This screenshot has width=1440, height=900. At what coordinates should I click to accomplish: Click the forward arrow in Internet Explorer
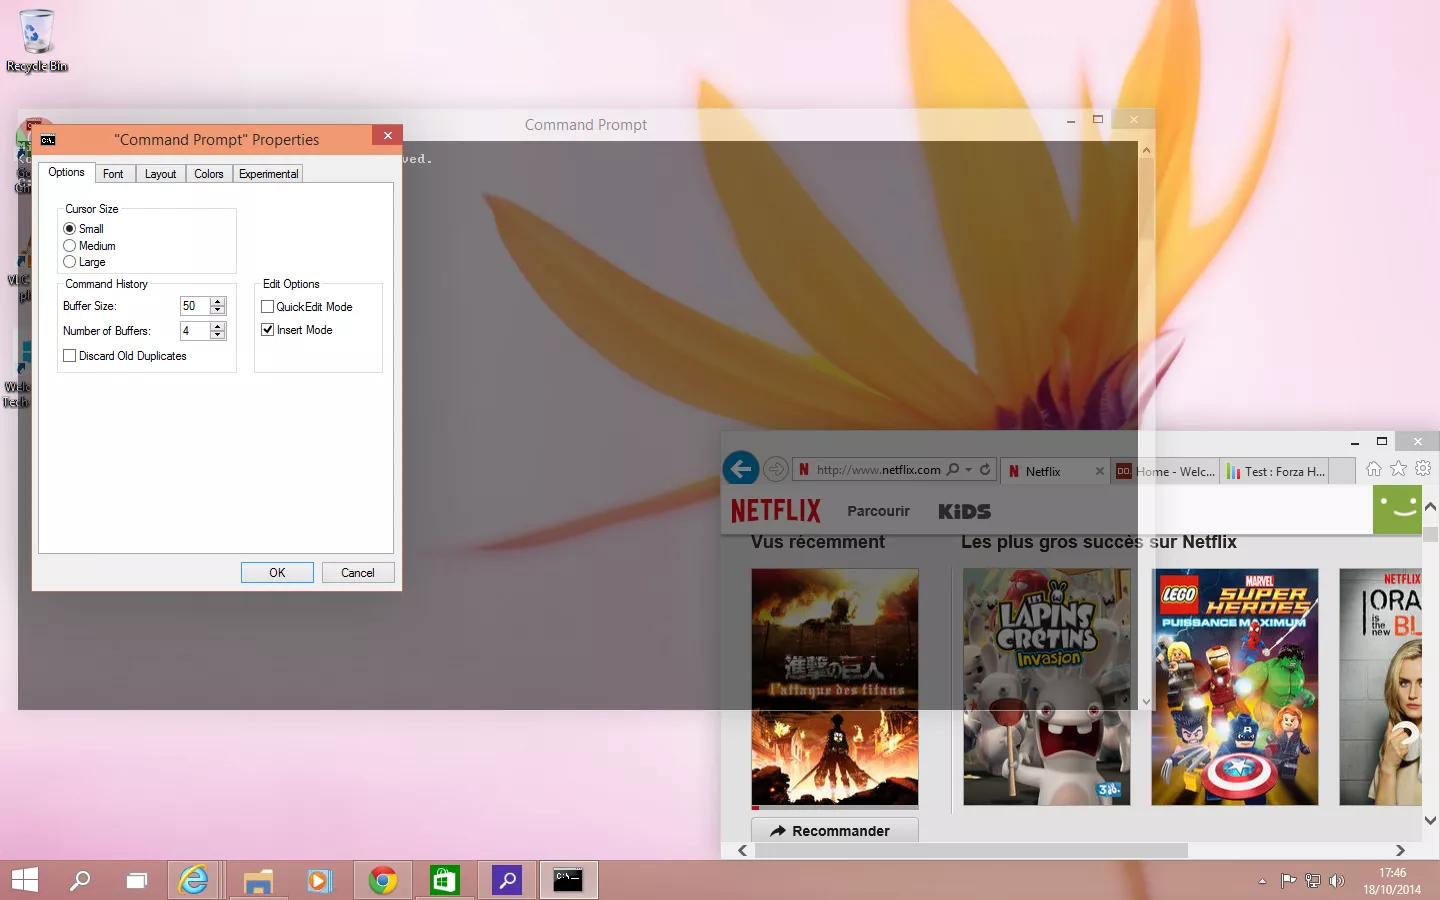tap(775, 469)
